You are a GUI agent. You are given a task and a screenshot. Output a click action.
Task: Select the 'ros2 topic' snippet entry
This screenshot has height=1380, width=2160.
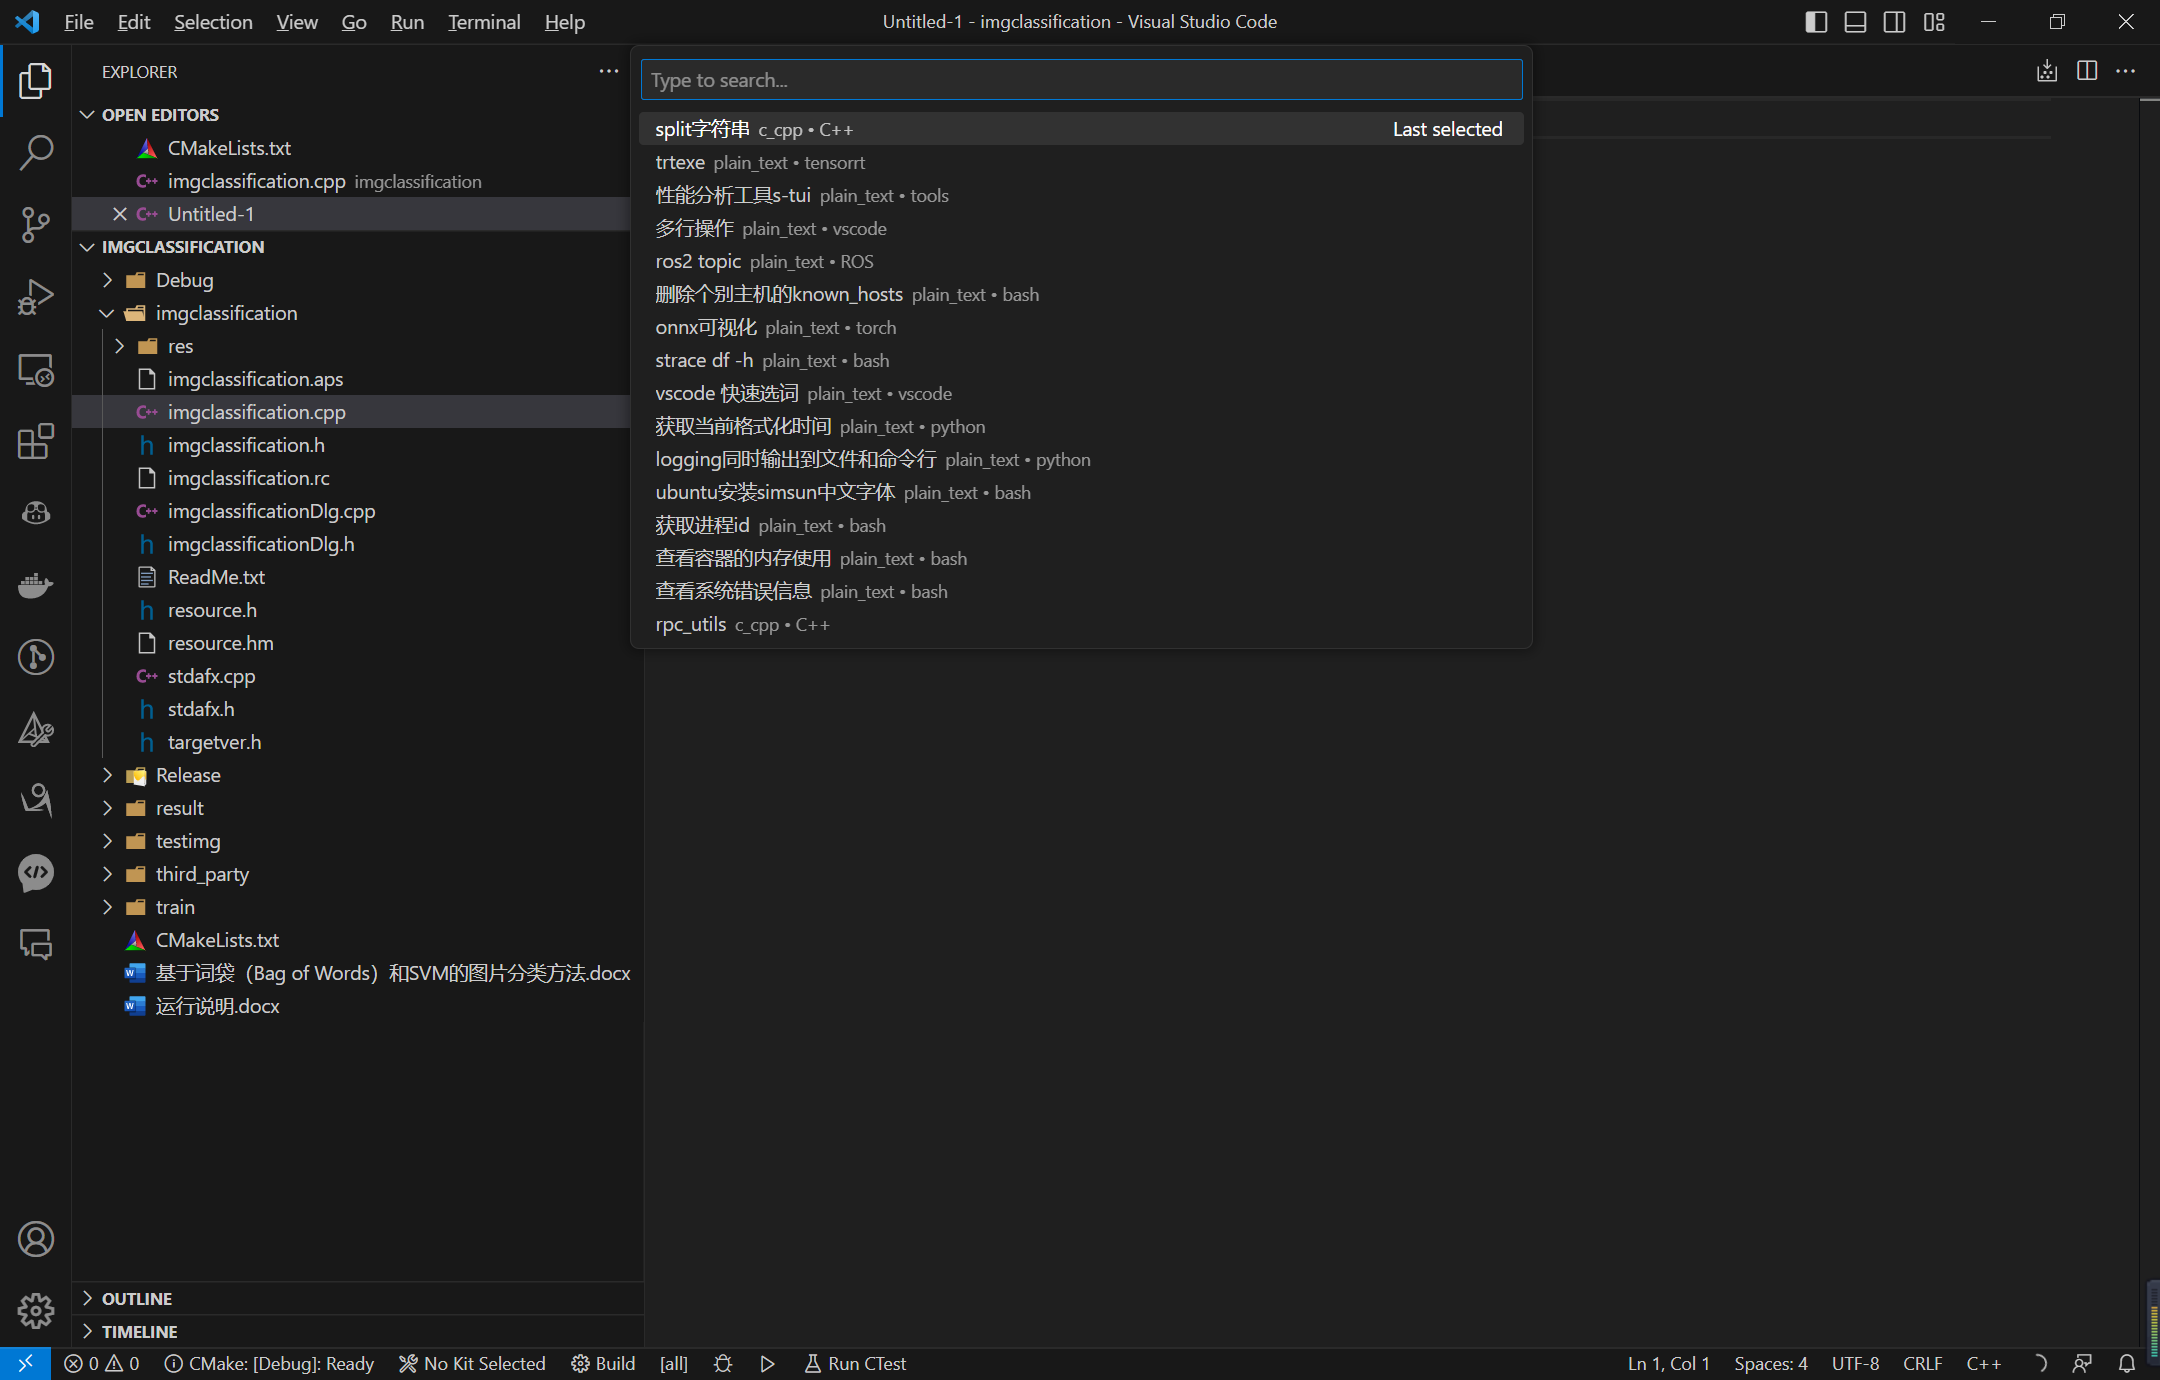point(1081,261)
